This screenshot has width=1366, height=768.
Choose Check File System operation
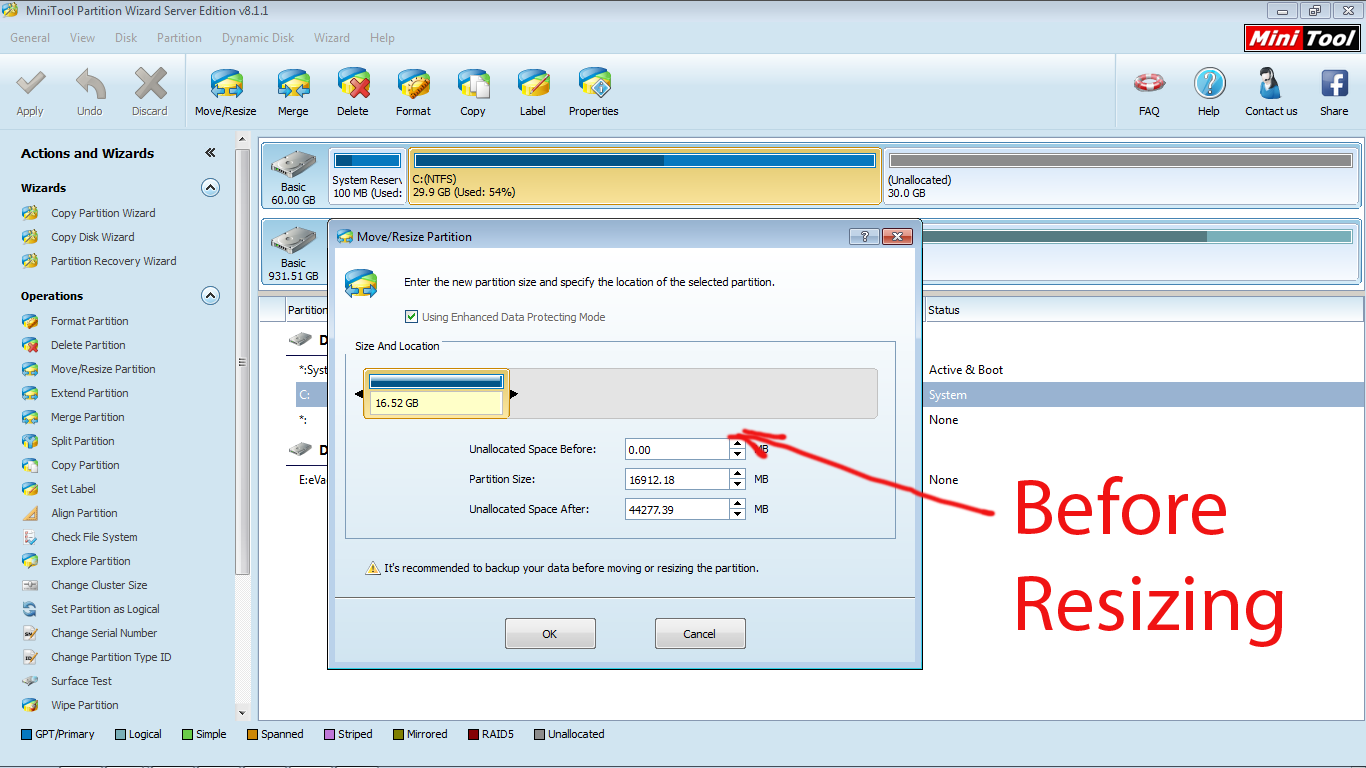(94, 537)
